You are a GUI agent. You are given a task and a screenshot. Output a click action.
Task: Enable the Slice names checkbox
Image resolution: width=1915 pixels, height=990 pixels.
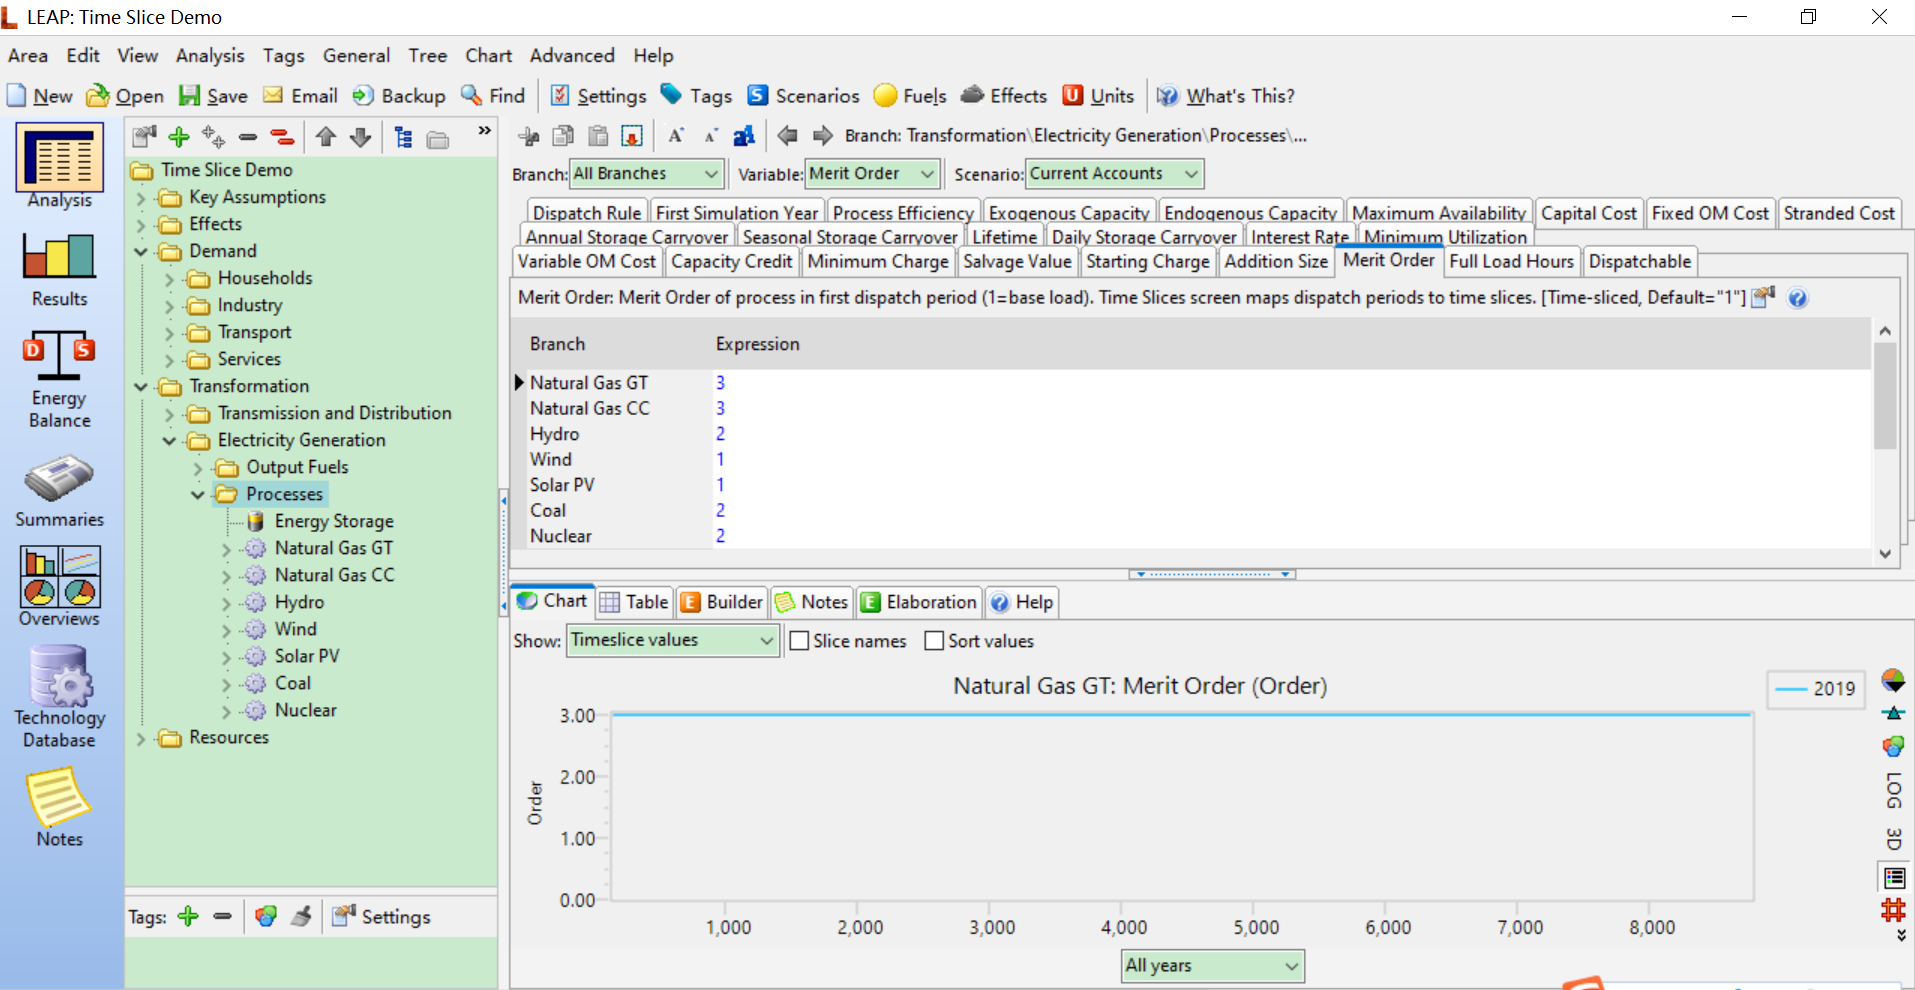click(799, 641)
